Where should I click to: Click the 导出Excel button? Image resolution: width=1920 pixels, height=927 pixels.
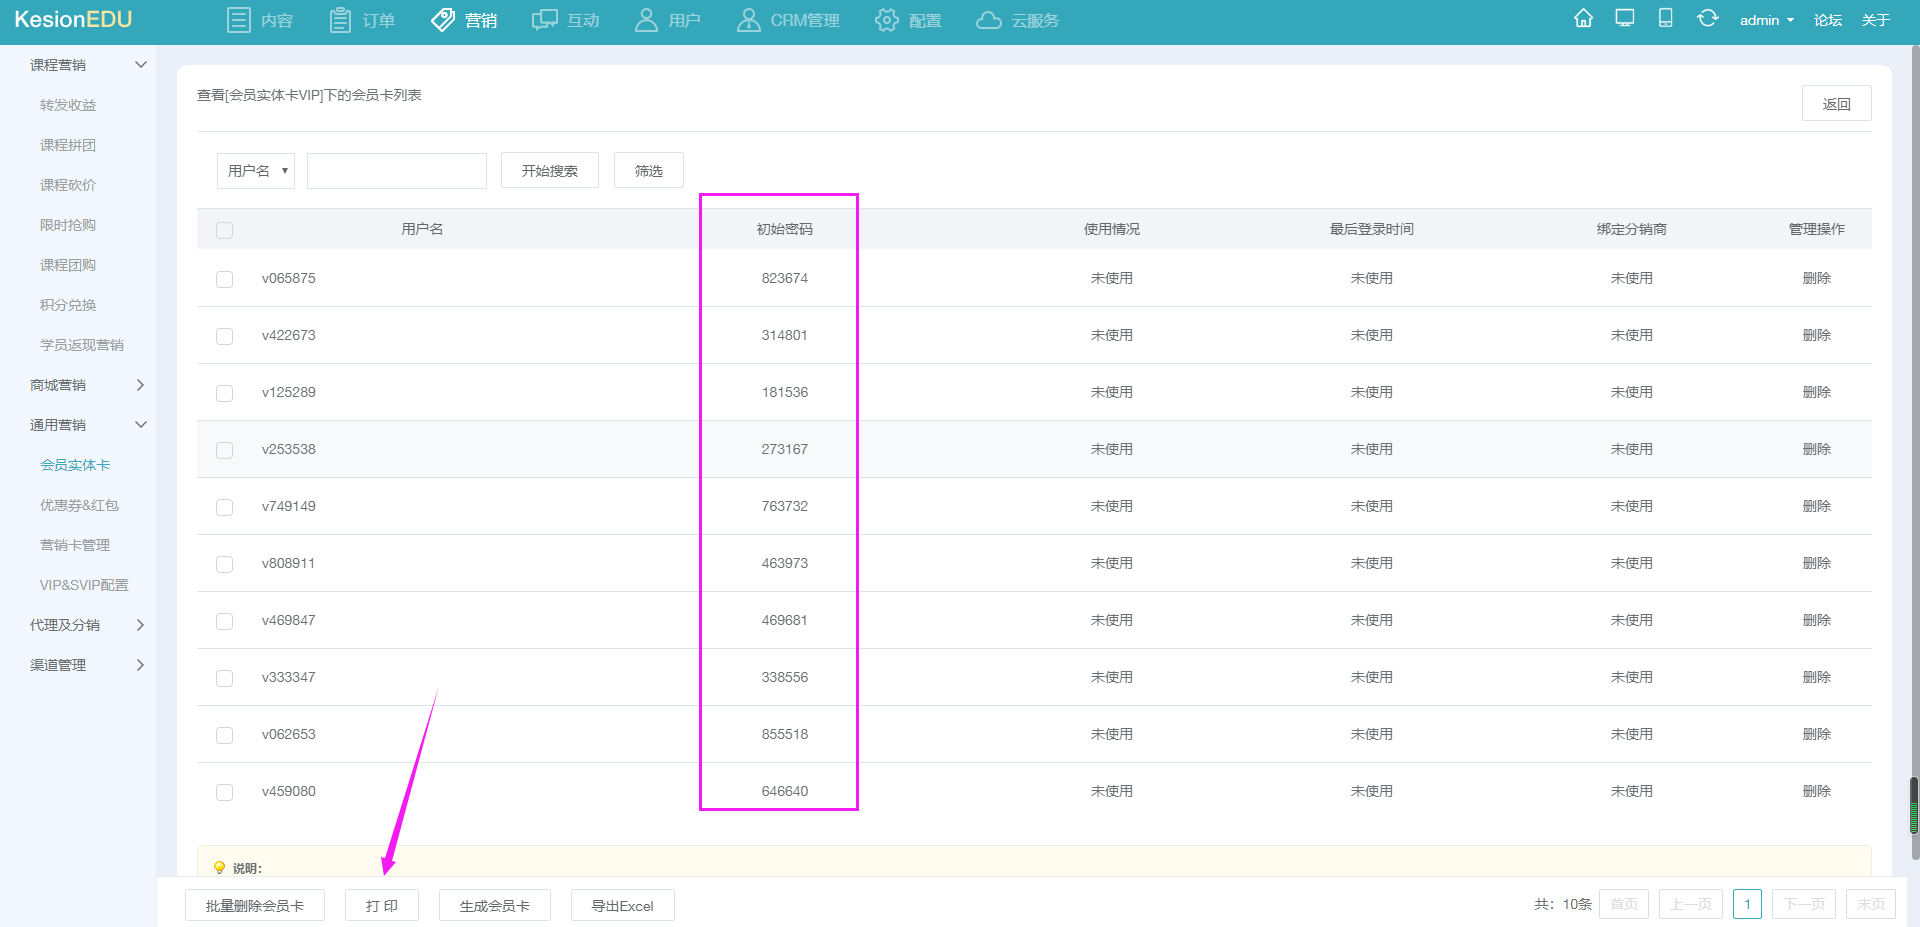click(623, 905)
